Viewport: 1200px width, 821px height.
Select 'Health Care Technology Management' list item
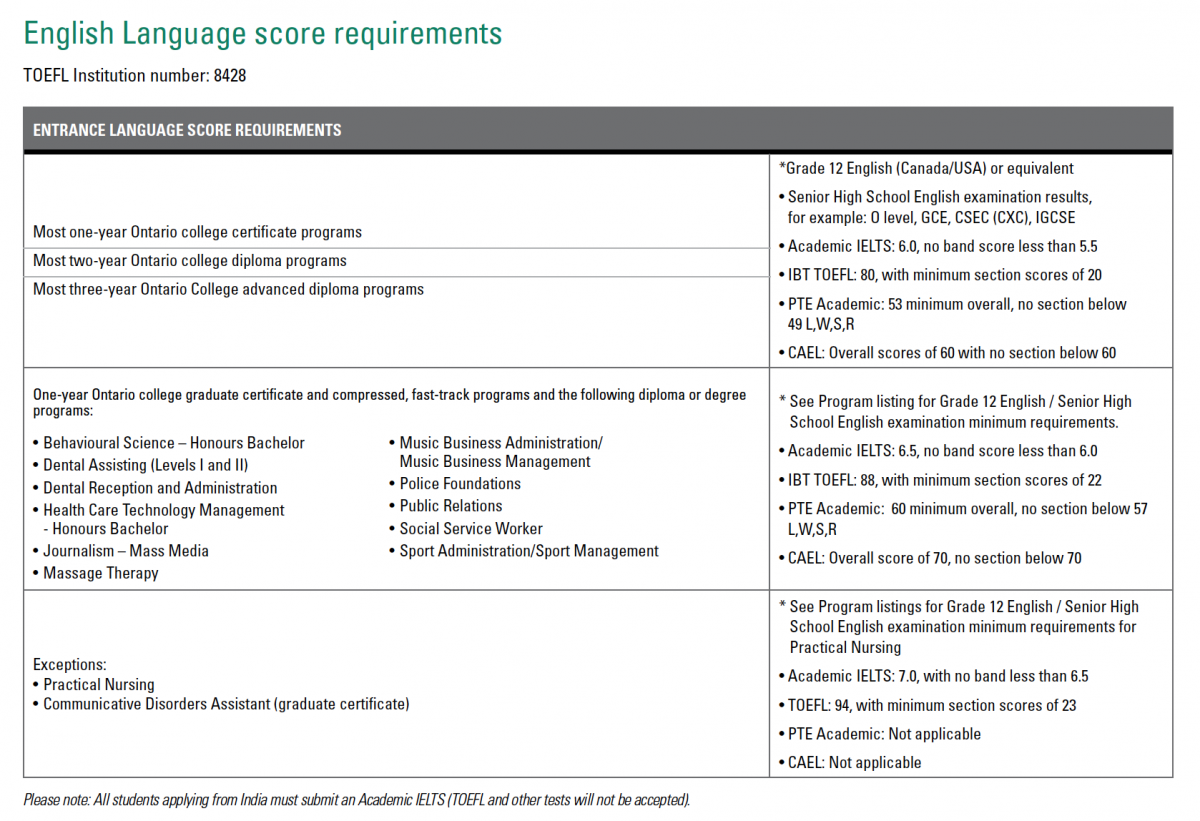click(x=159, y=520)
